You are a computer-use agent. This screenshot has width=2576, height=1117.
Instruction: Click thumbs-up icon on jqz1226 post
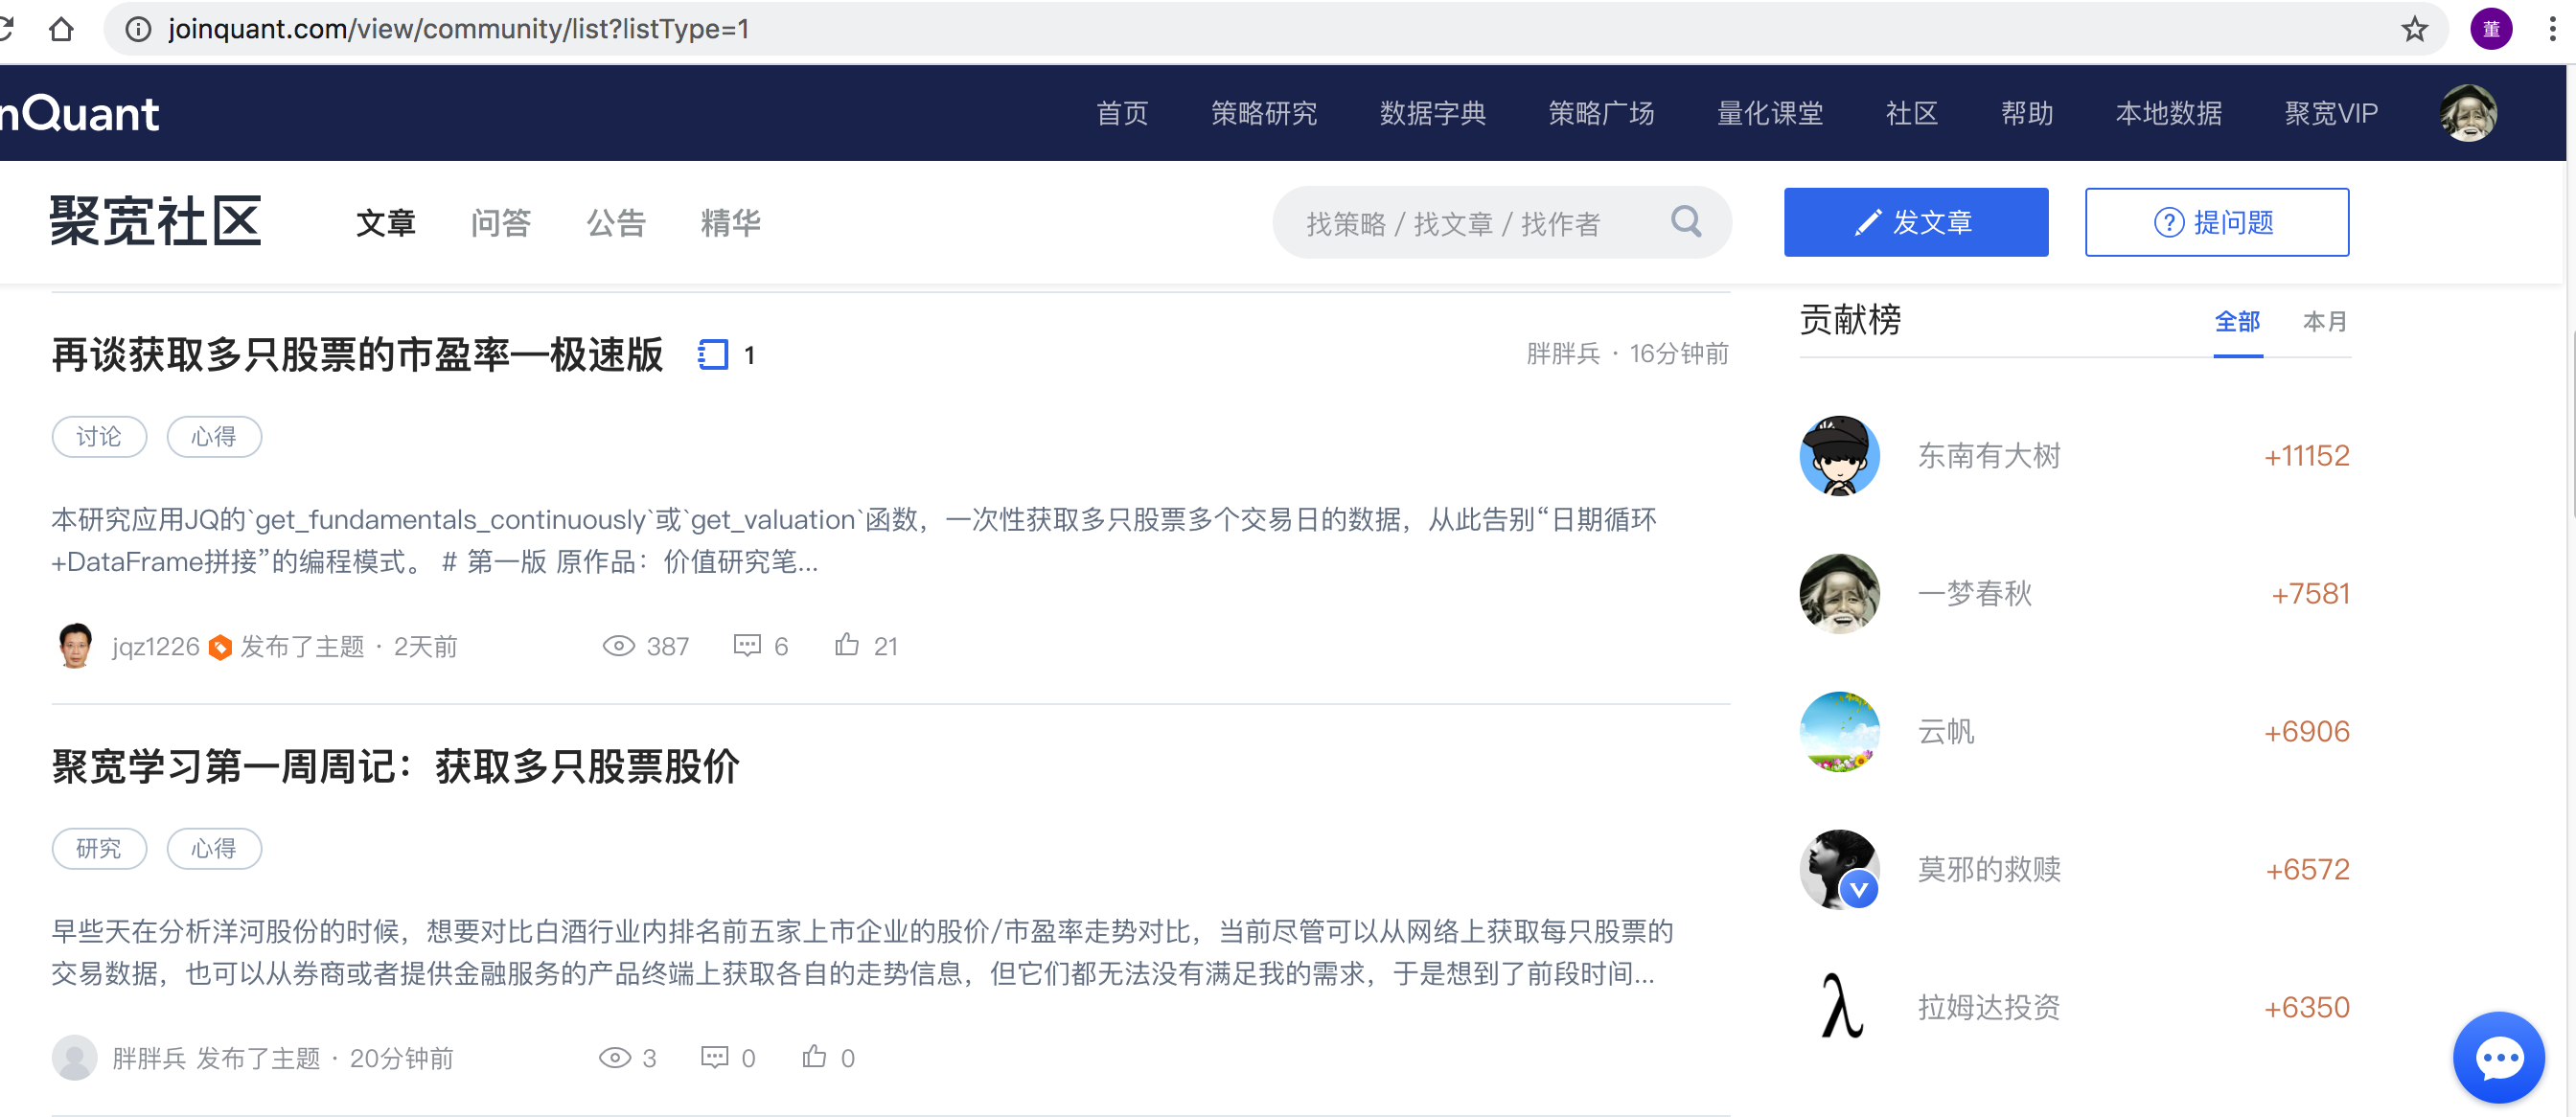(846, 645)
